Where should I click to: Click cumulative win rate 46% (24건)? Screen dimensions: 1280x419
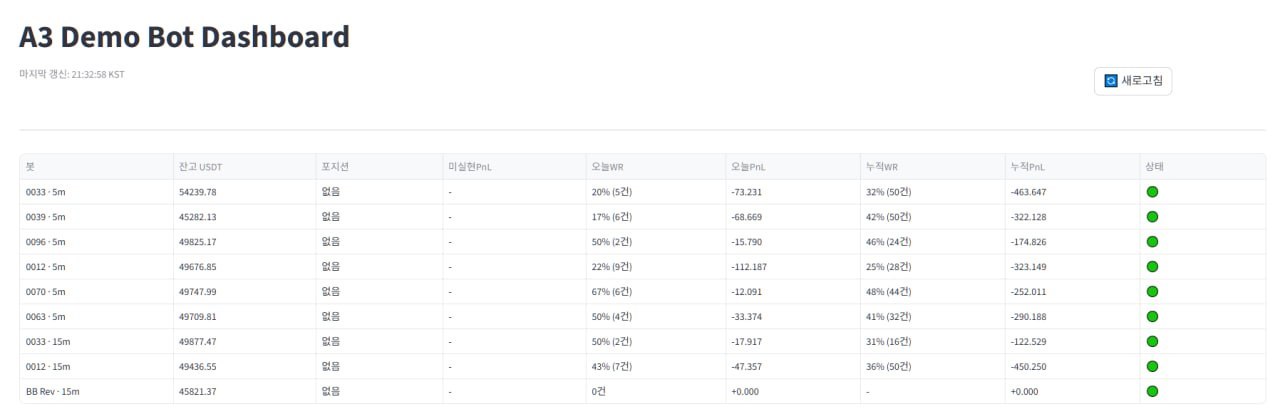[x=890, y=242]
